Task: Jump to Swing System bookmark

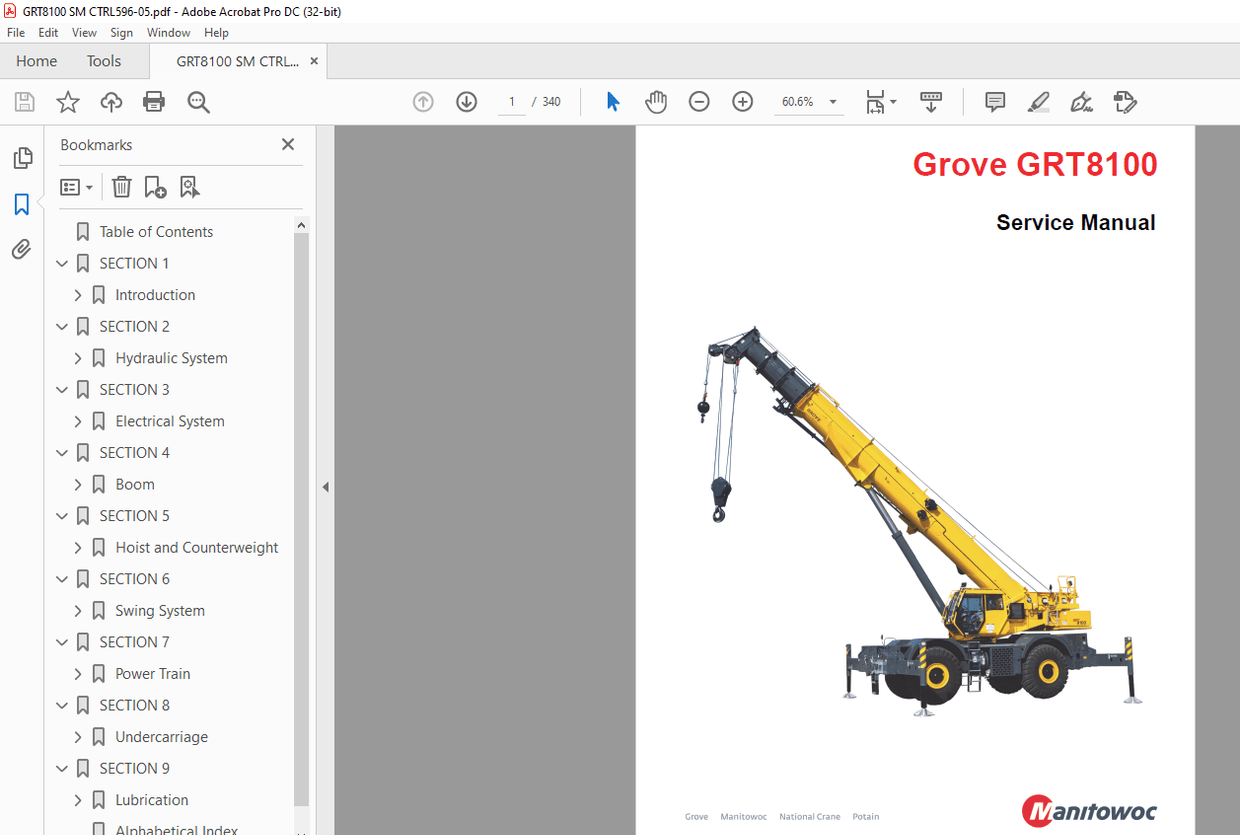Action: [160, 611]
